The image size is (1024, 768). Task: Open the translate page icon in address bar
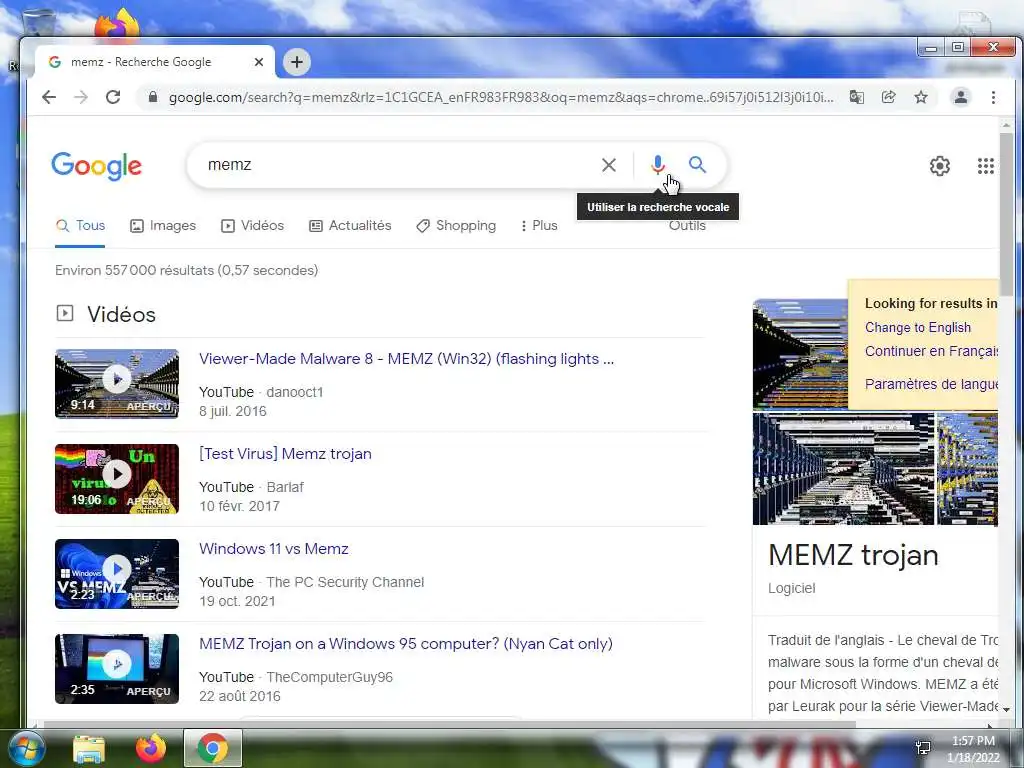[x=856, y=97]
